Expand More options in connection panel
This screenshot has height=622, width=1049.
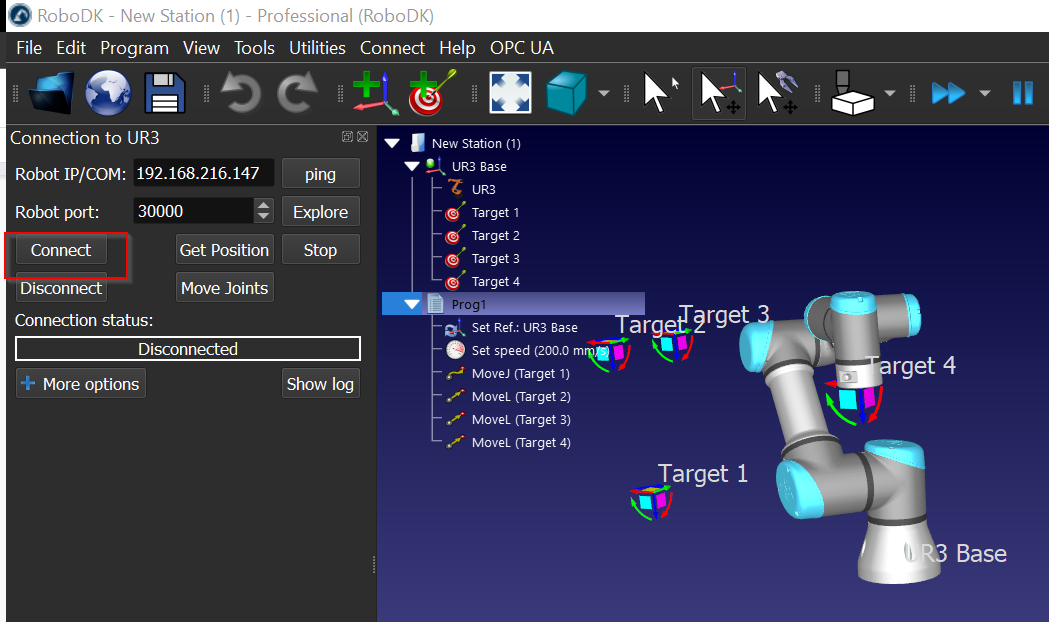80,384
